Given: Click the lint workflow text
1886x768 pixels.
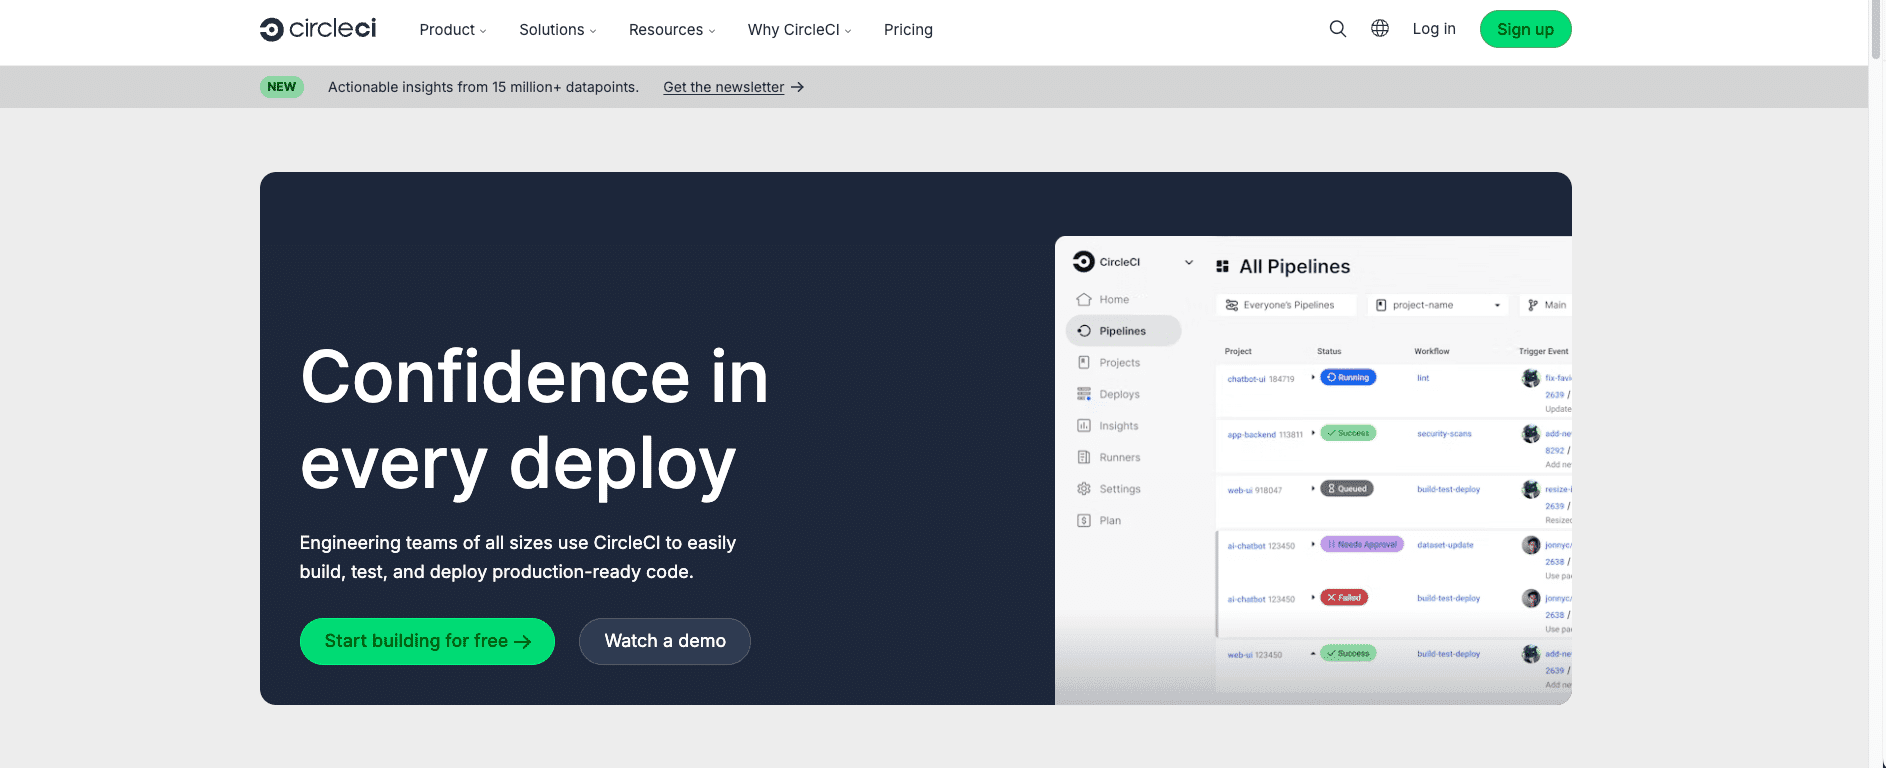Looking at the screenshot, I should point(1423,378).
